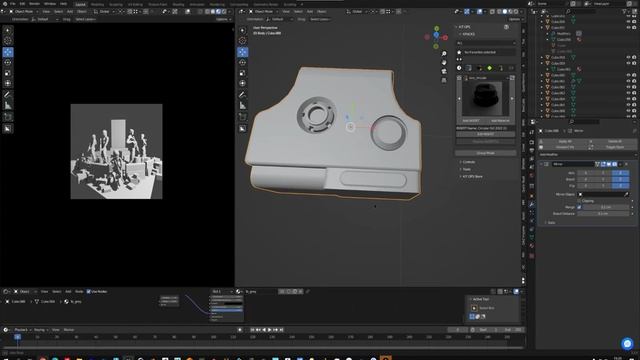Image resolution: width=640 pixels, height=360 pixels.
Task: Enable the Clipping checkbox in Mirror modifier
Action: pyautogui.click(x=579, y=201)
